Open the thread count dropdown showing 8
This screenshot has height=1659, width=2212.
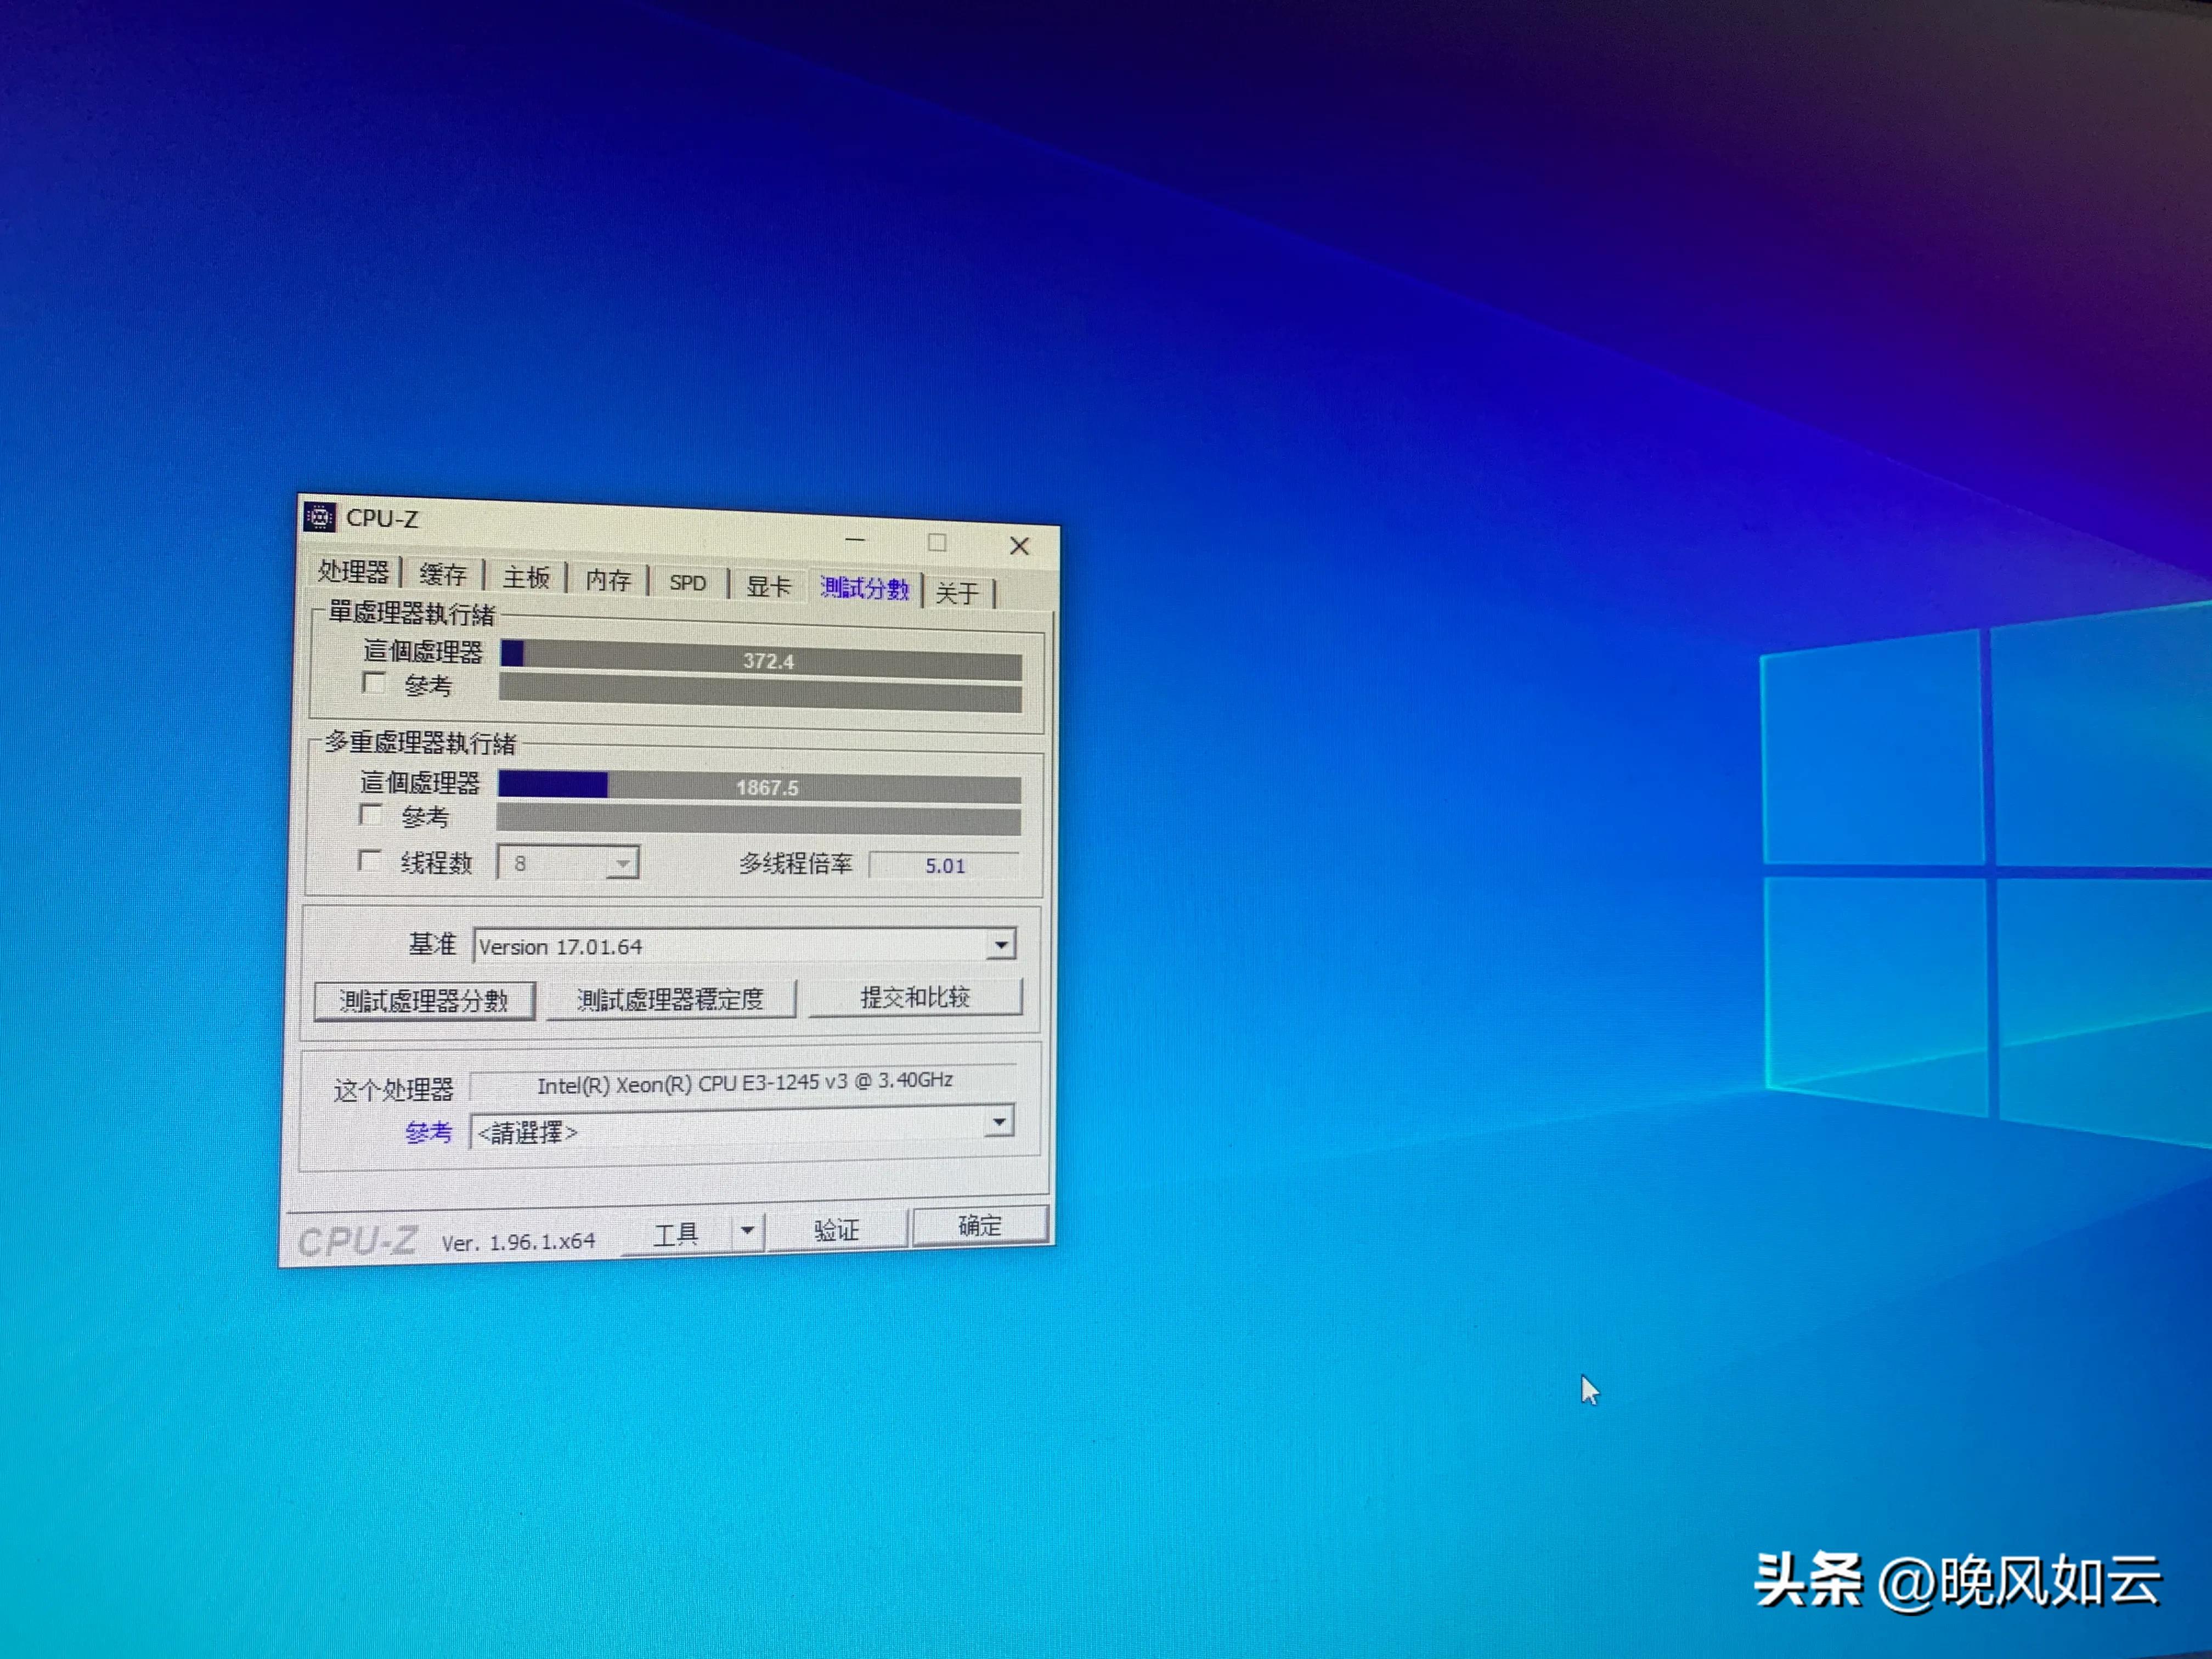coord(624,862)
